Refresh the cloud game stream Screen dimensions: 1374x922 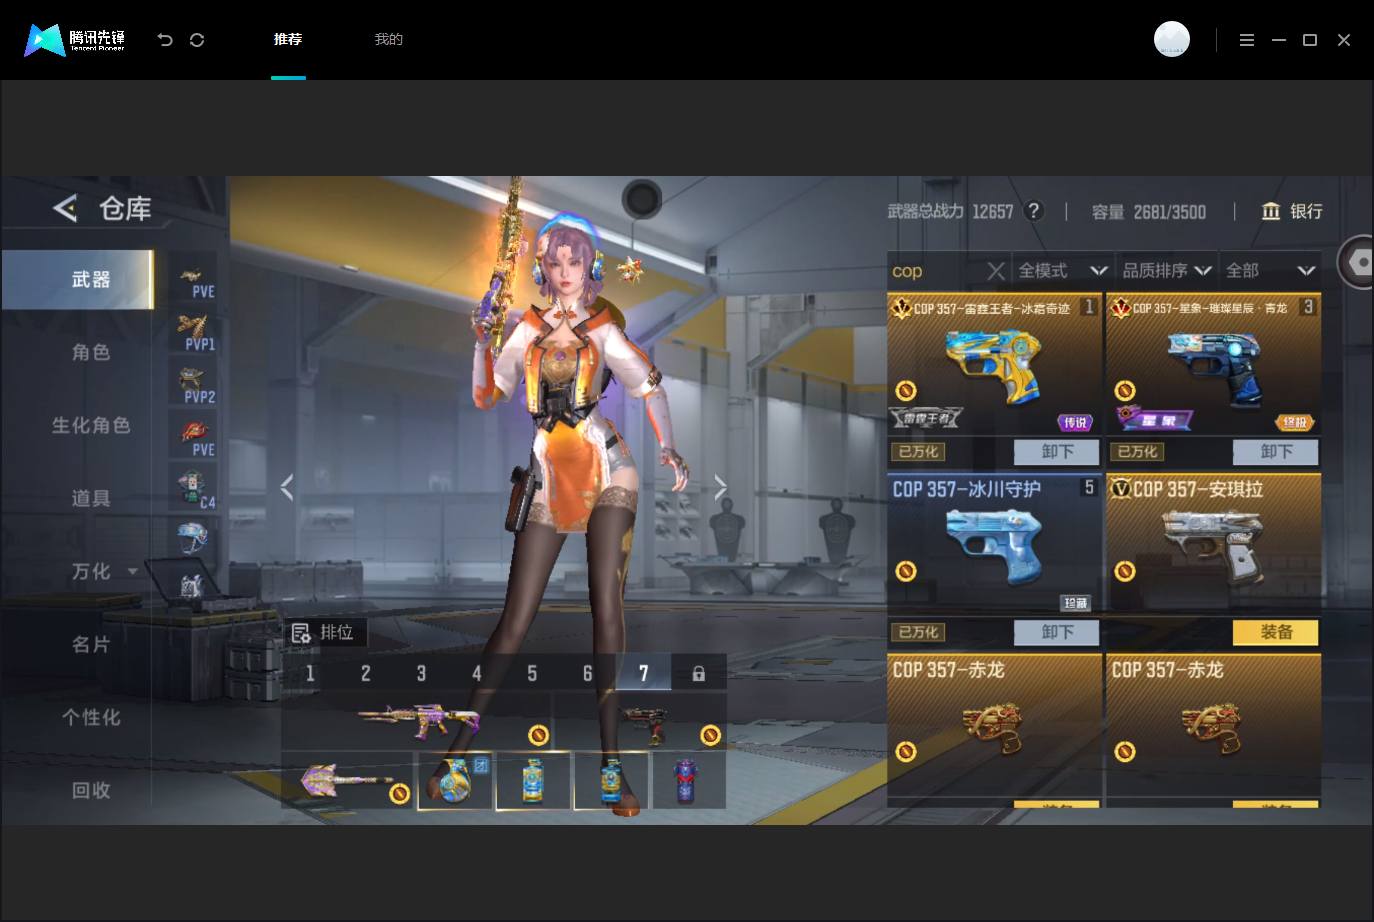click(x=197, y=40)
